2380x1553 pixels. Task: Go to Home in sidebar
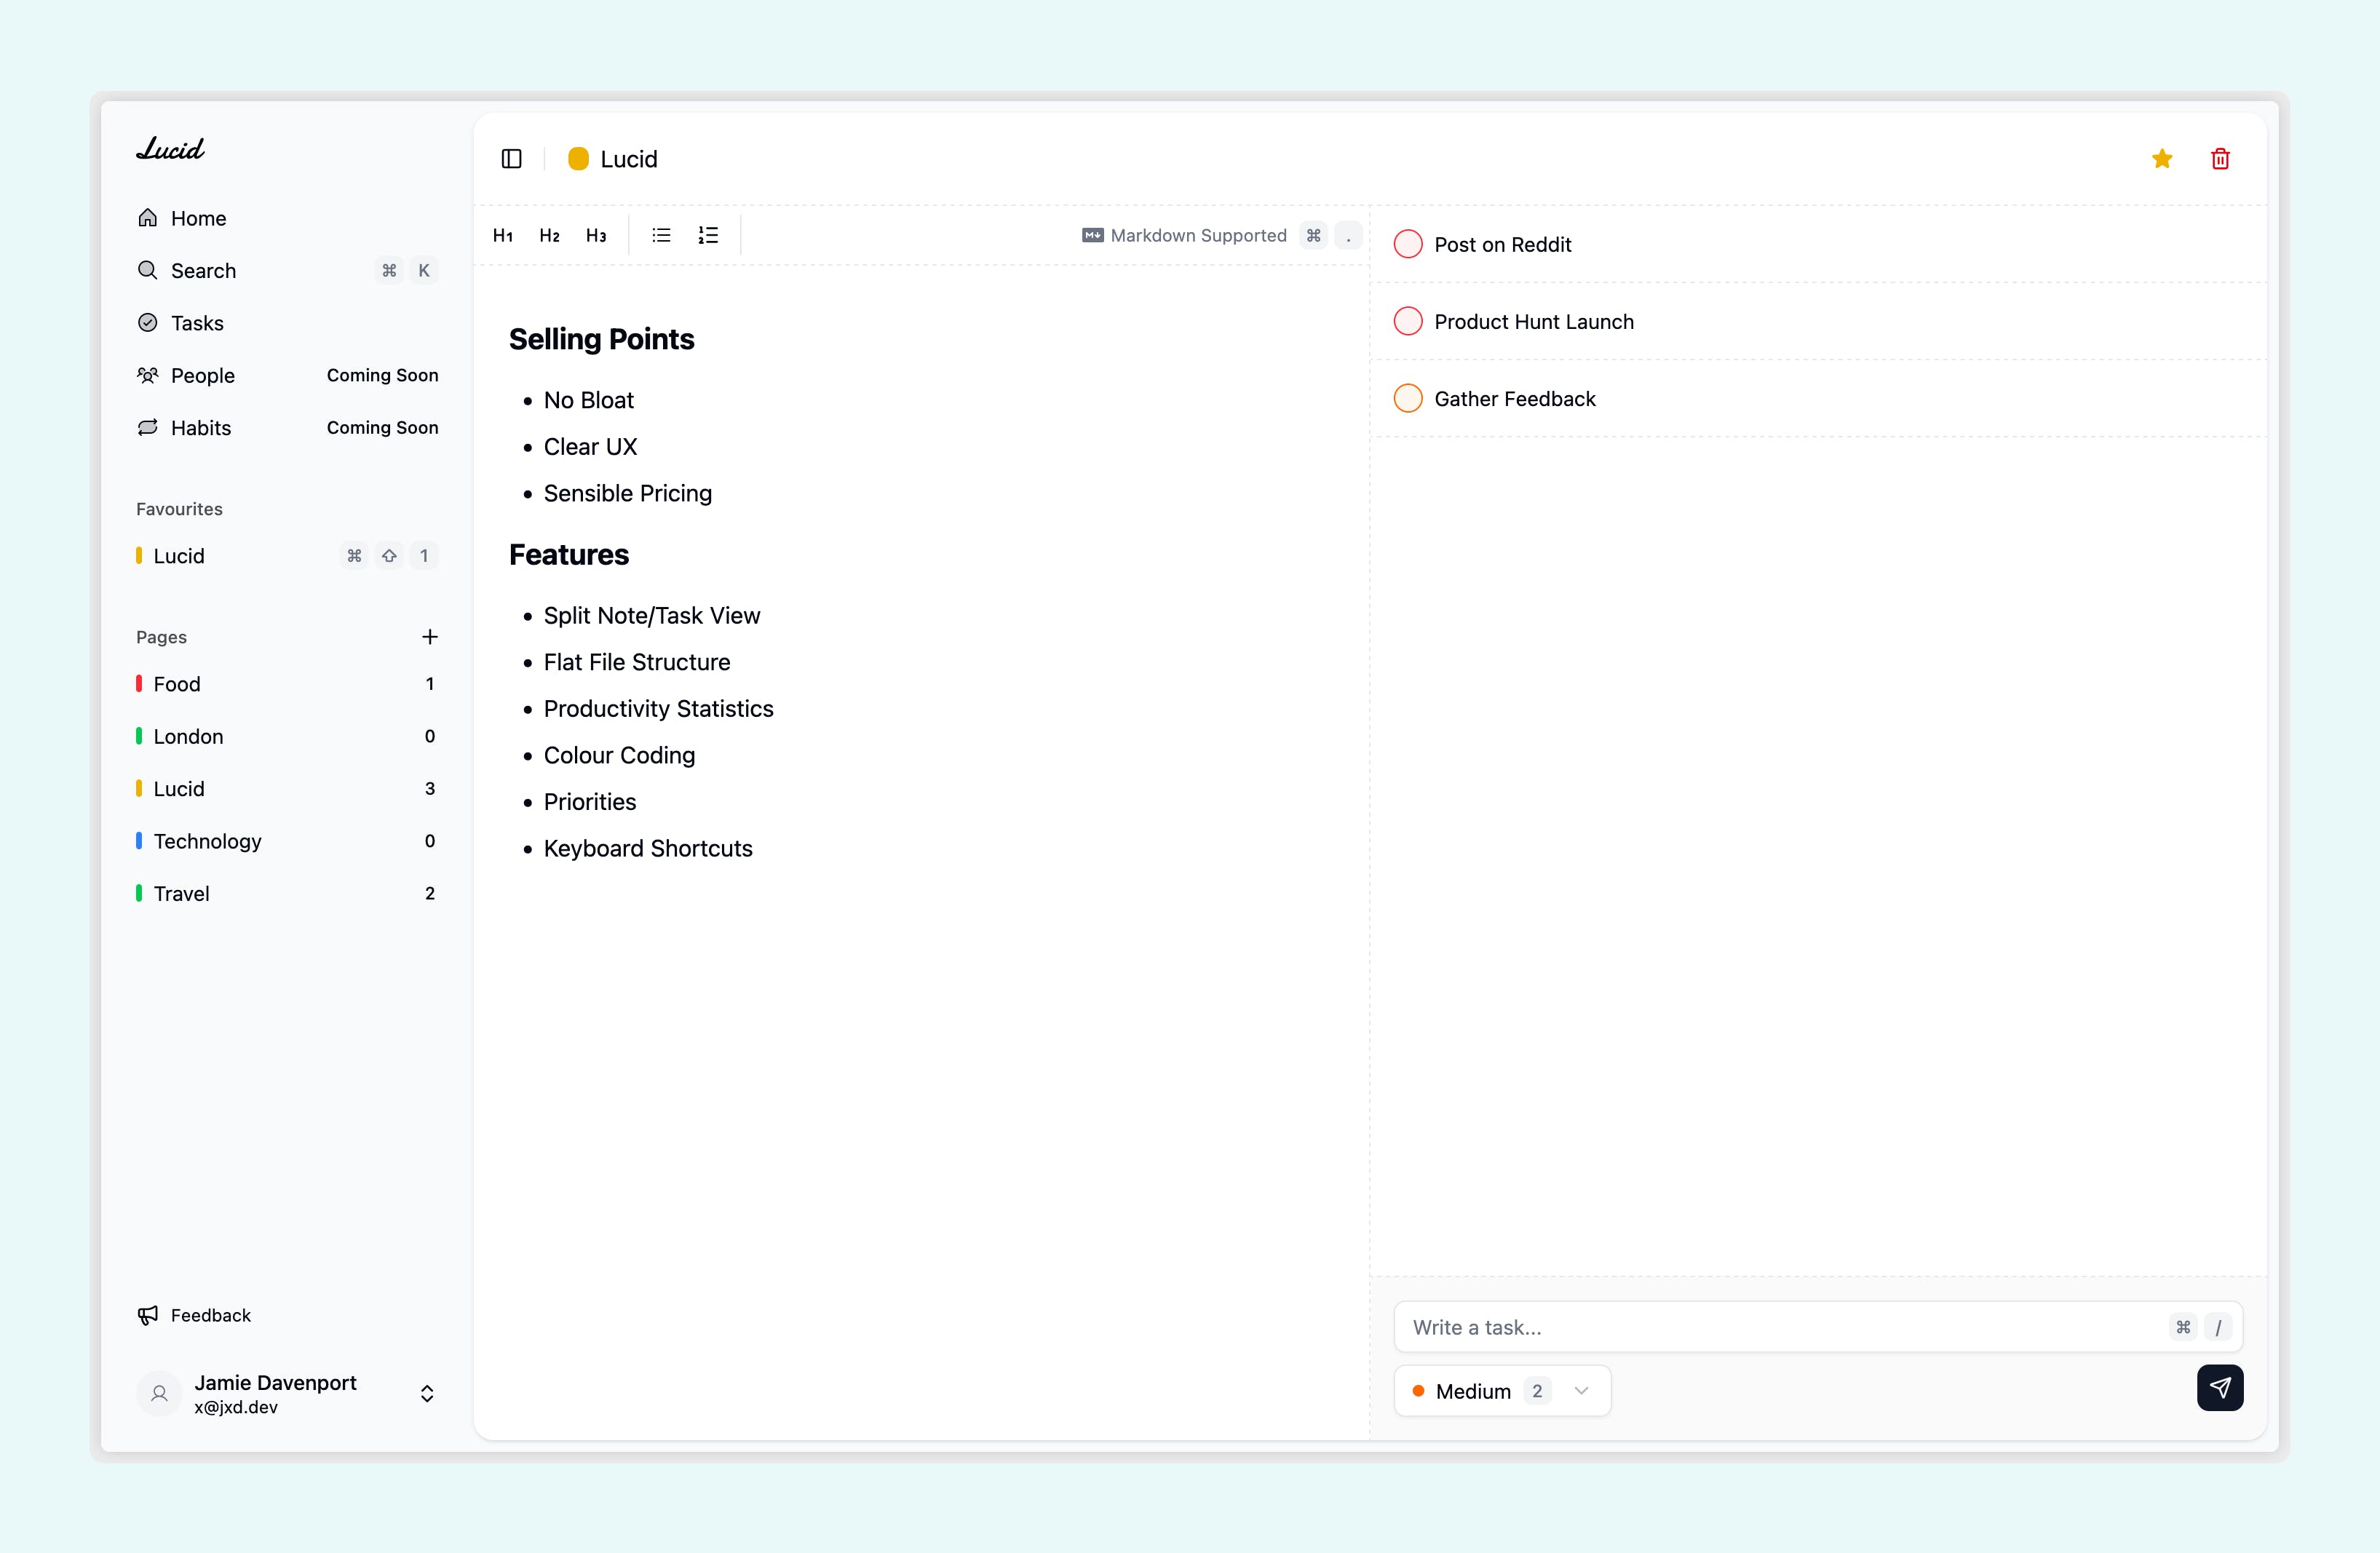point(198,218)
